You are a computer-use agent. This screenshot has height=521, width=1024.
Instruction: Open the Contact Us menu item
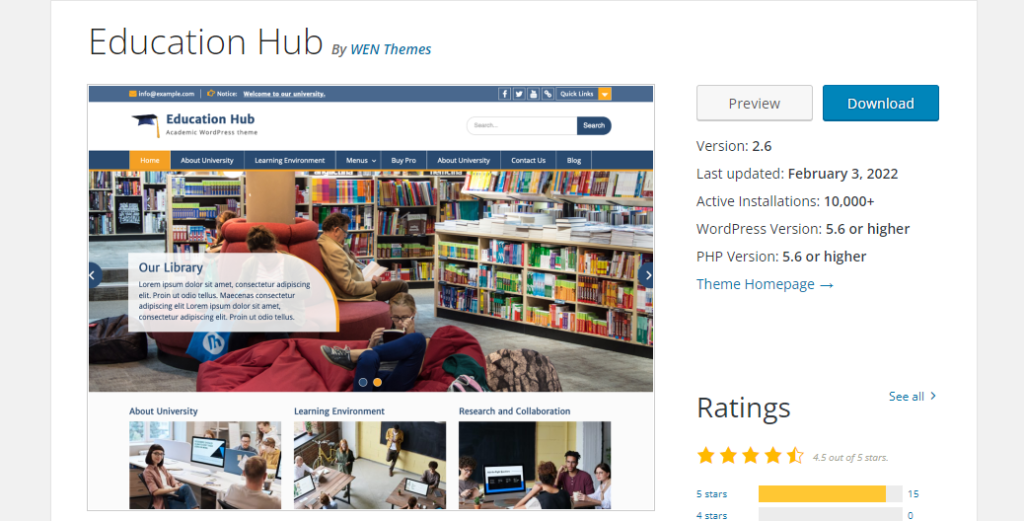pyautogui.click(x=528, y=161)
